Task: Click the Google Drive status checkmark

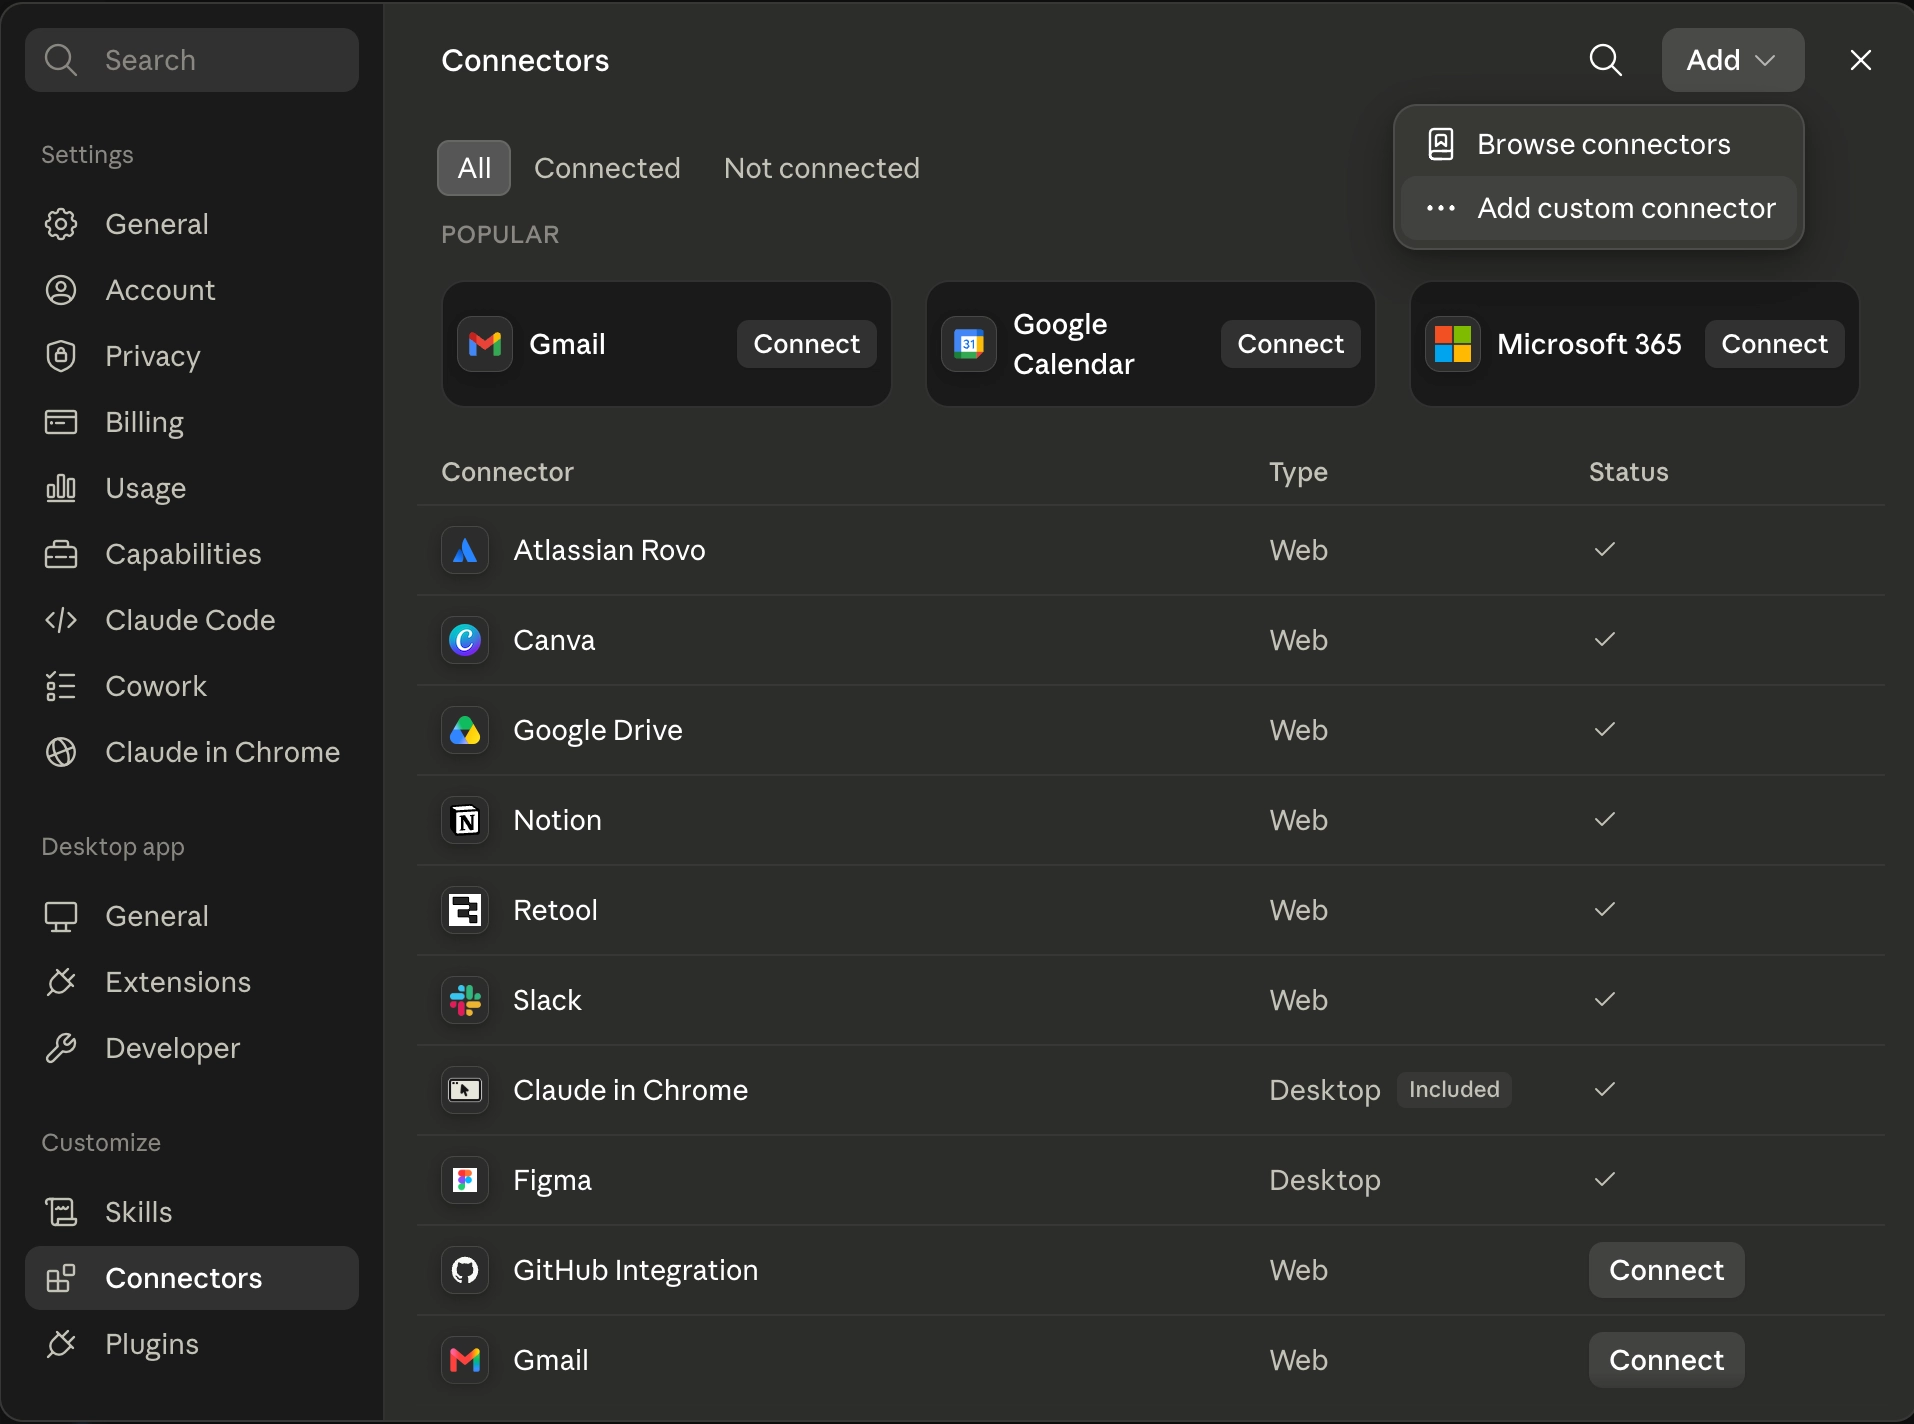Action: click(1605, 729)
